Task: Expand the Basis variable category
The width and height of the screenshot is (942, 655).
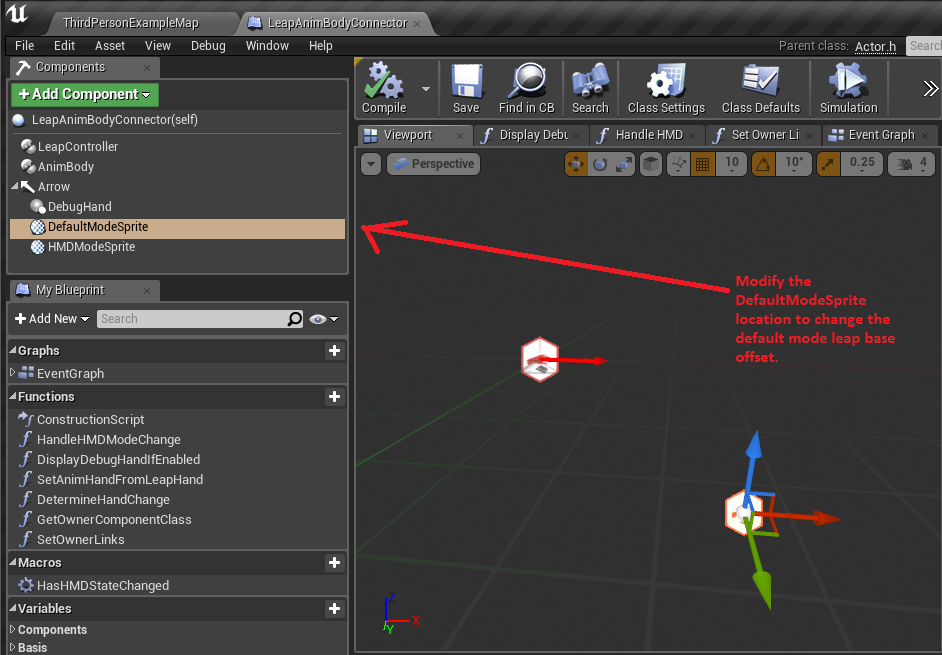Action: click(13, 647)
